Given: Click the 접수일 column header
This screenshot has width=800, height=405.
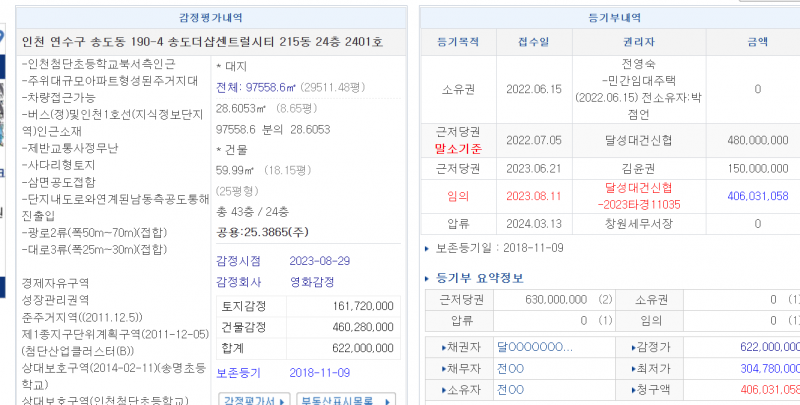Looking at the screenshot, I should (x=534, y=42).
